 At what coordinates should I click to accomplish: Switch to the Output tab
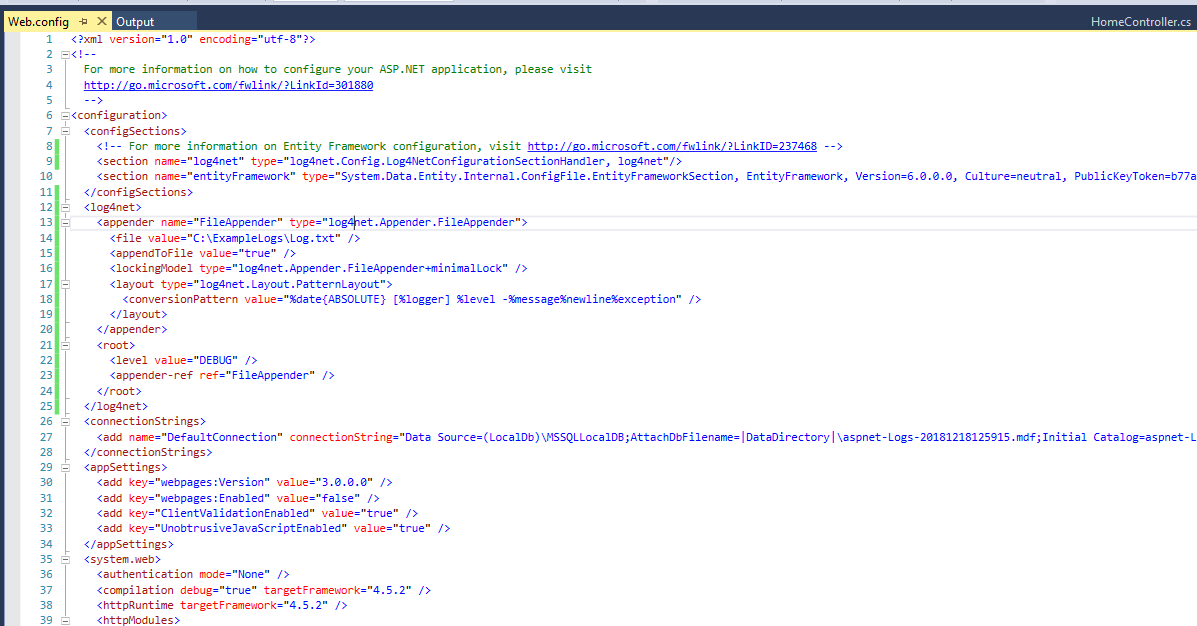click(x=134, y=19)
